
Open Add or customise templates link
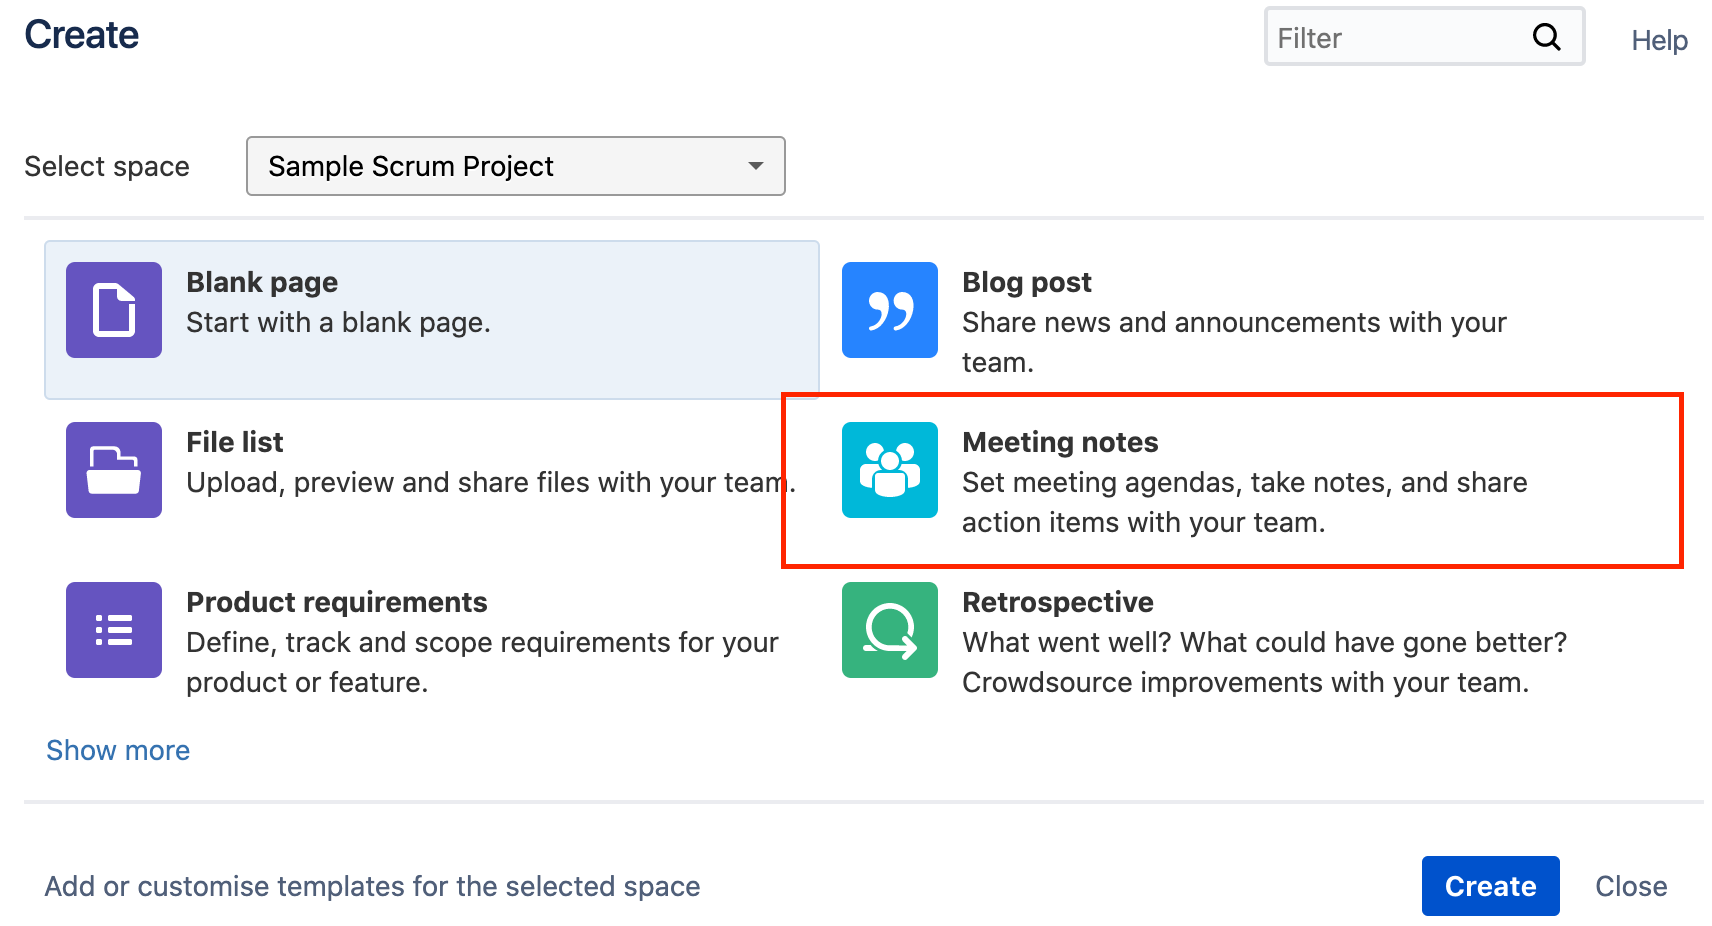coord(372,886)
